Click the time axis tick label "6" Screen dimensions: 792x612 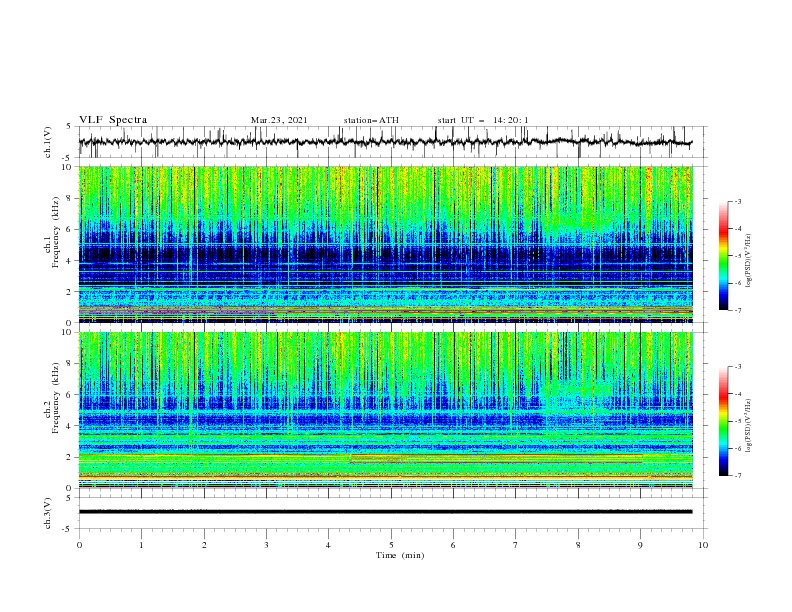point(453,545)
